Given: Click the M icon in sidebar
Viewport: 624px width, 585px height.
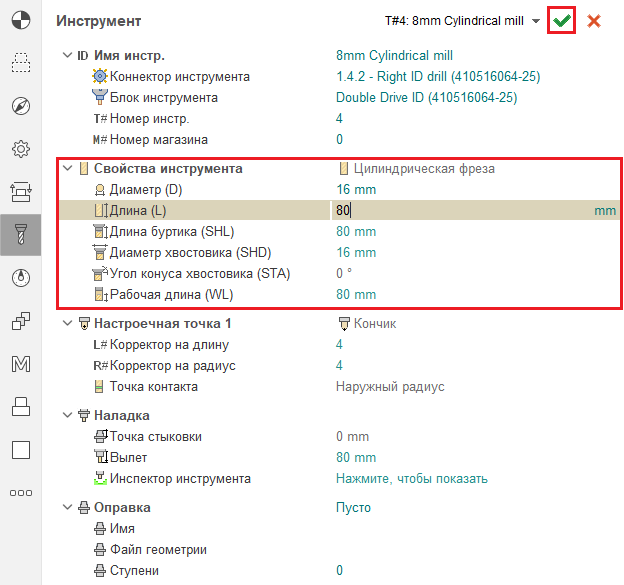Looking at the screenshot, I should click(x=20, y=364).
